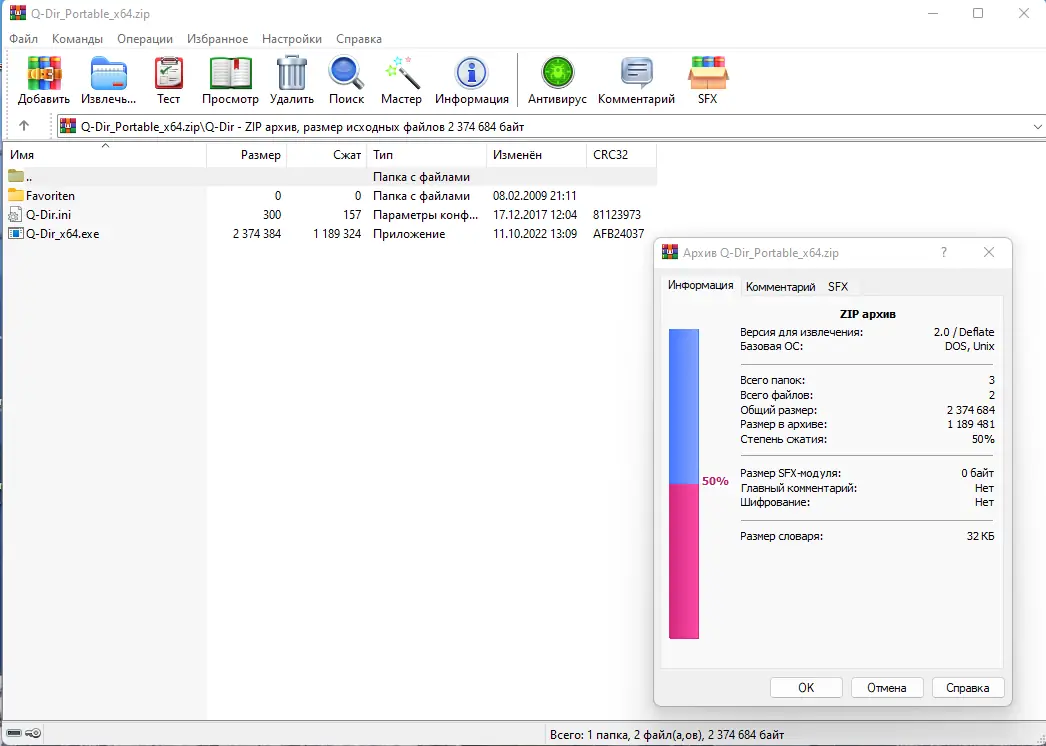Click the OK button in dialog

tap(806, 688)
